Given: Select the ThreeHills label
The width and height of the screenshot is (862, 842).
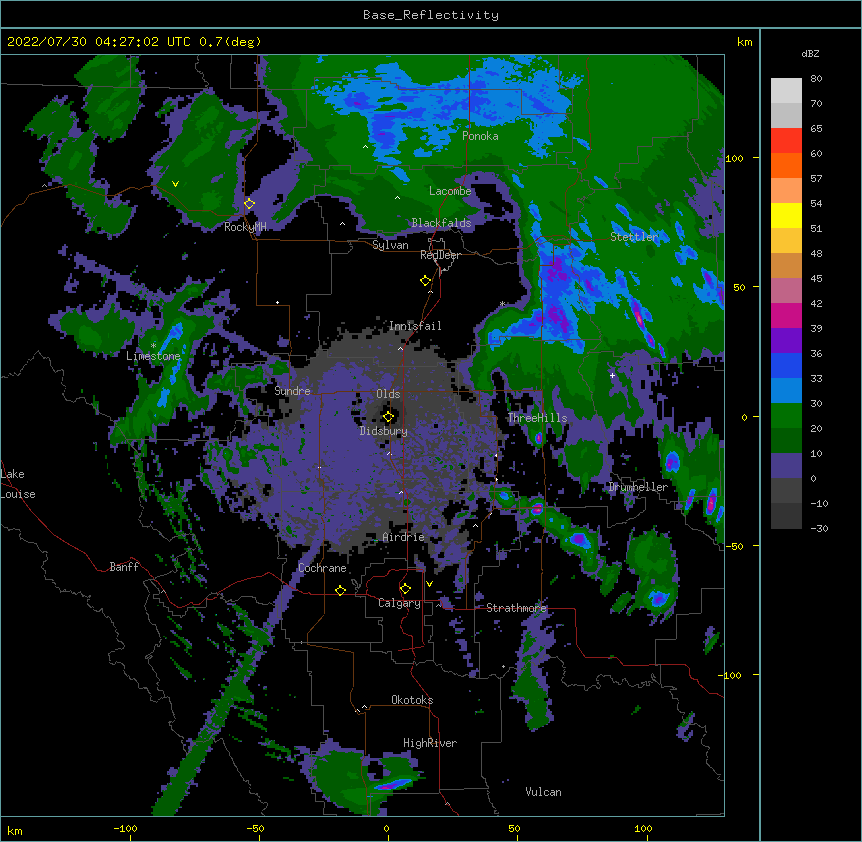Looking at the screenshot, I should tap(537, 418).
